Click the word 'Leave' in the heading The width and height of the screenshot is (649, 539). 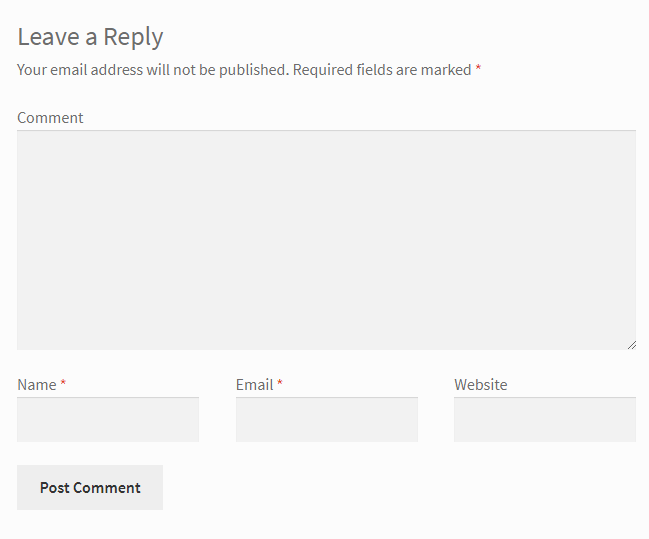(48, 37)
